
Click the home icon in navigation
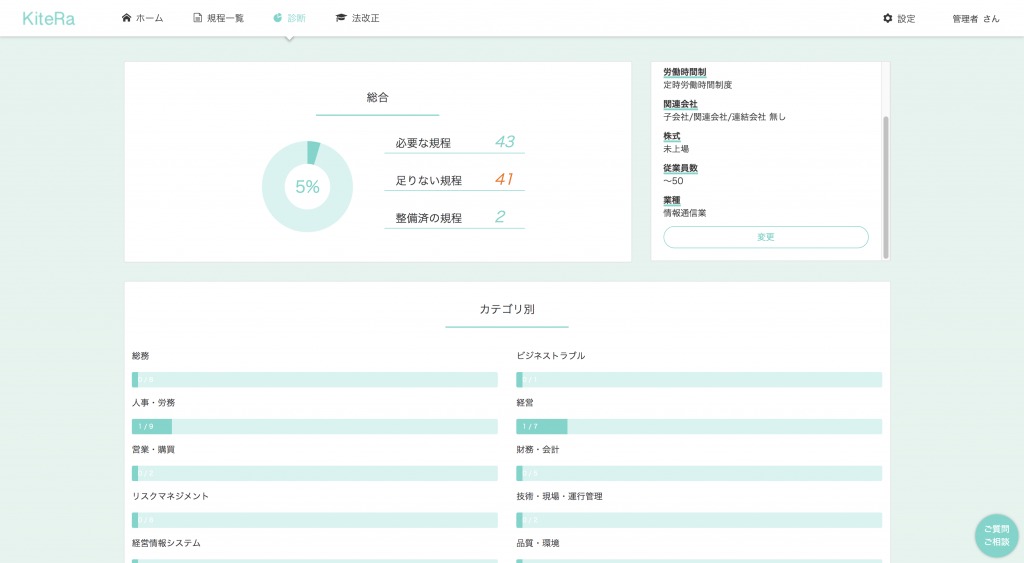(x=126, y=18)
